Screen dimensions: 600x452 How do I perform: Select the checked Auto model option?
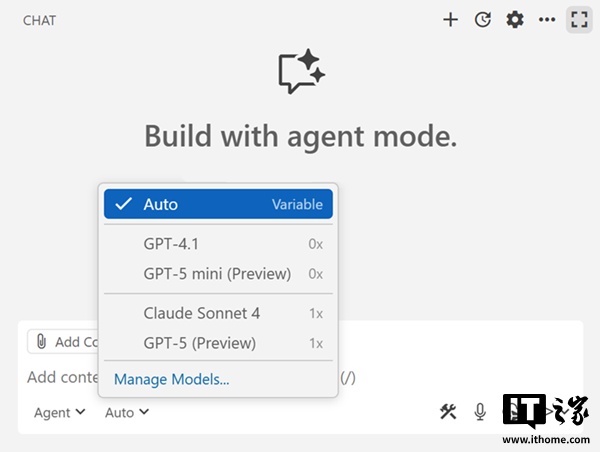point(218,204)
